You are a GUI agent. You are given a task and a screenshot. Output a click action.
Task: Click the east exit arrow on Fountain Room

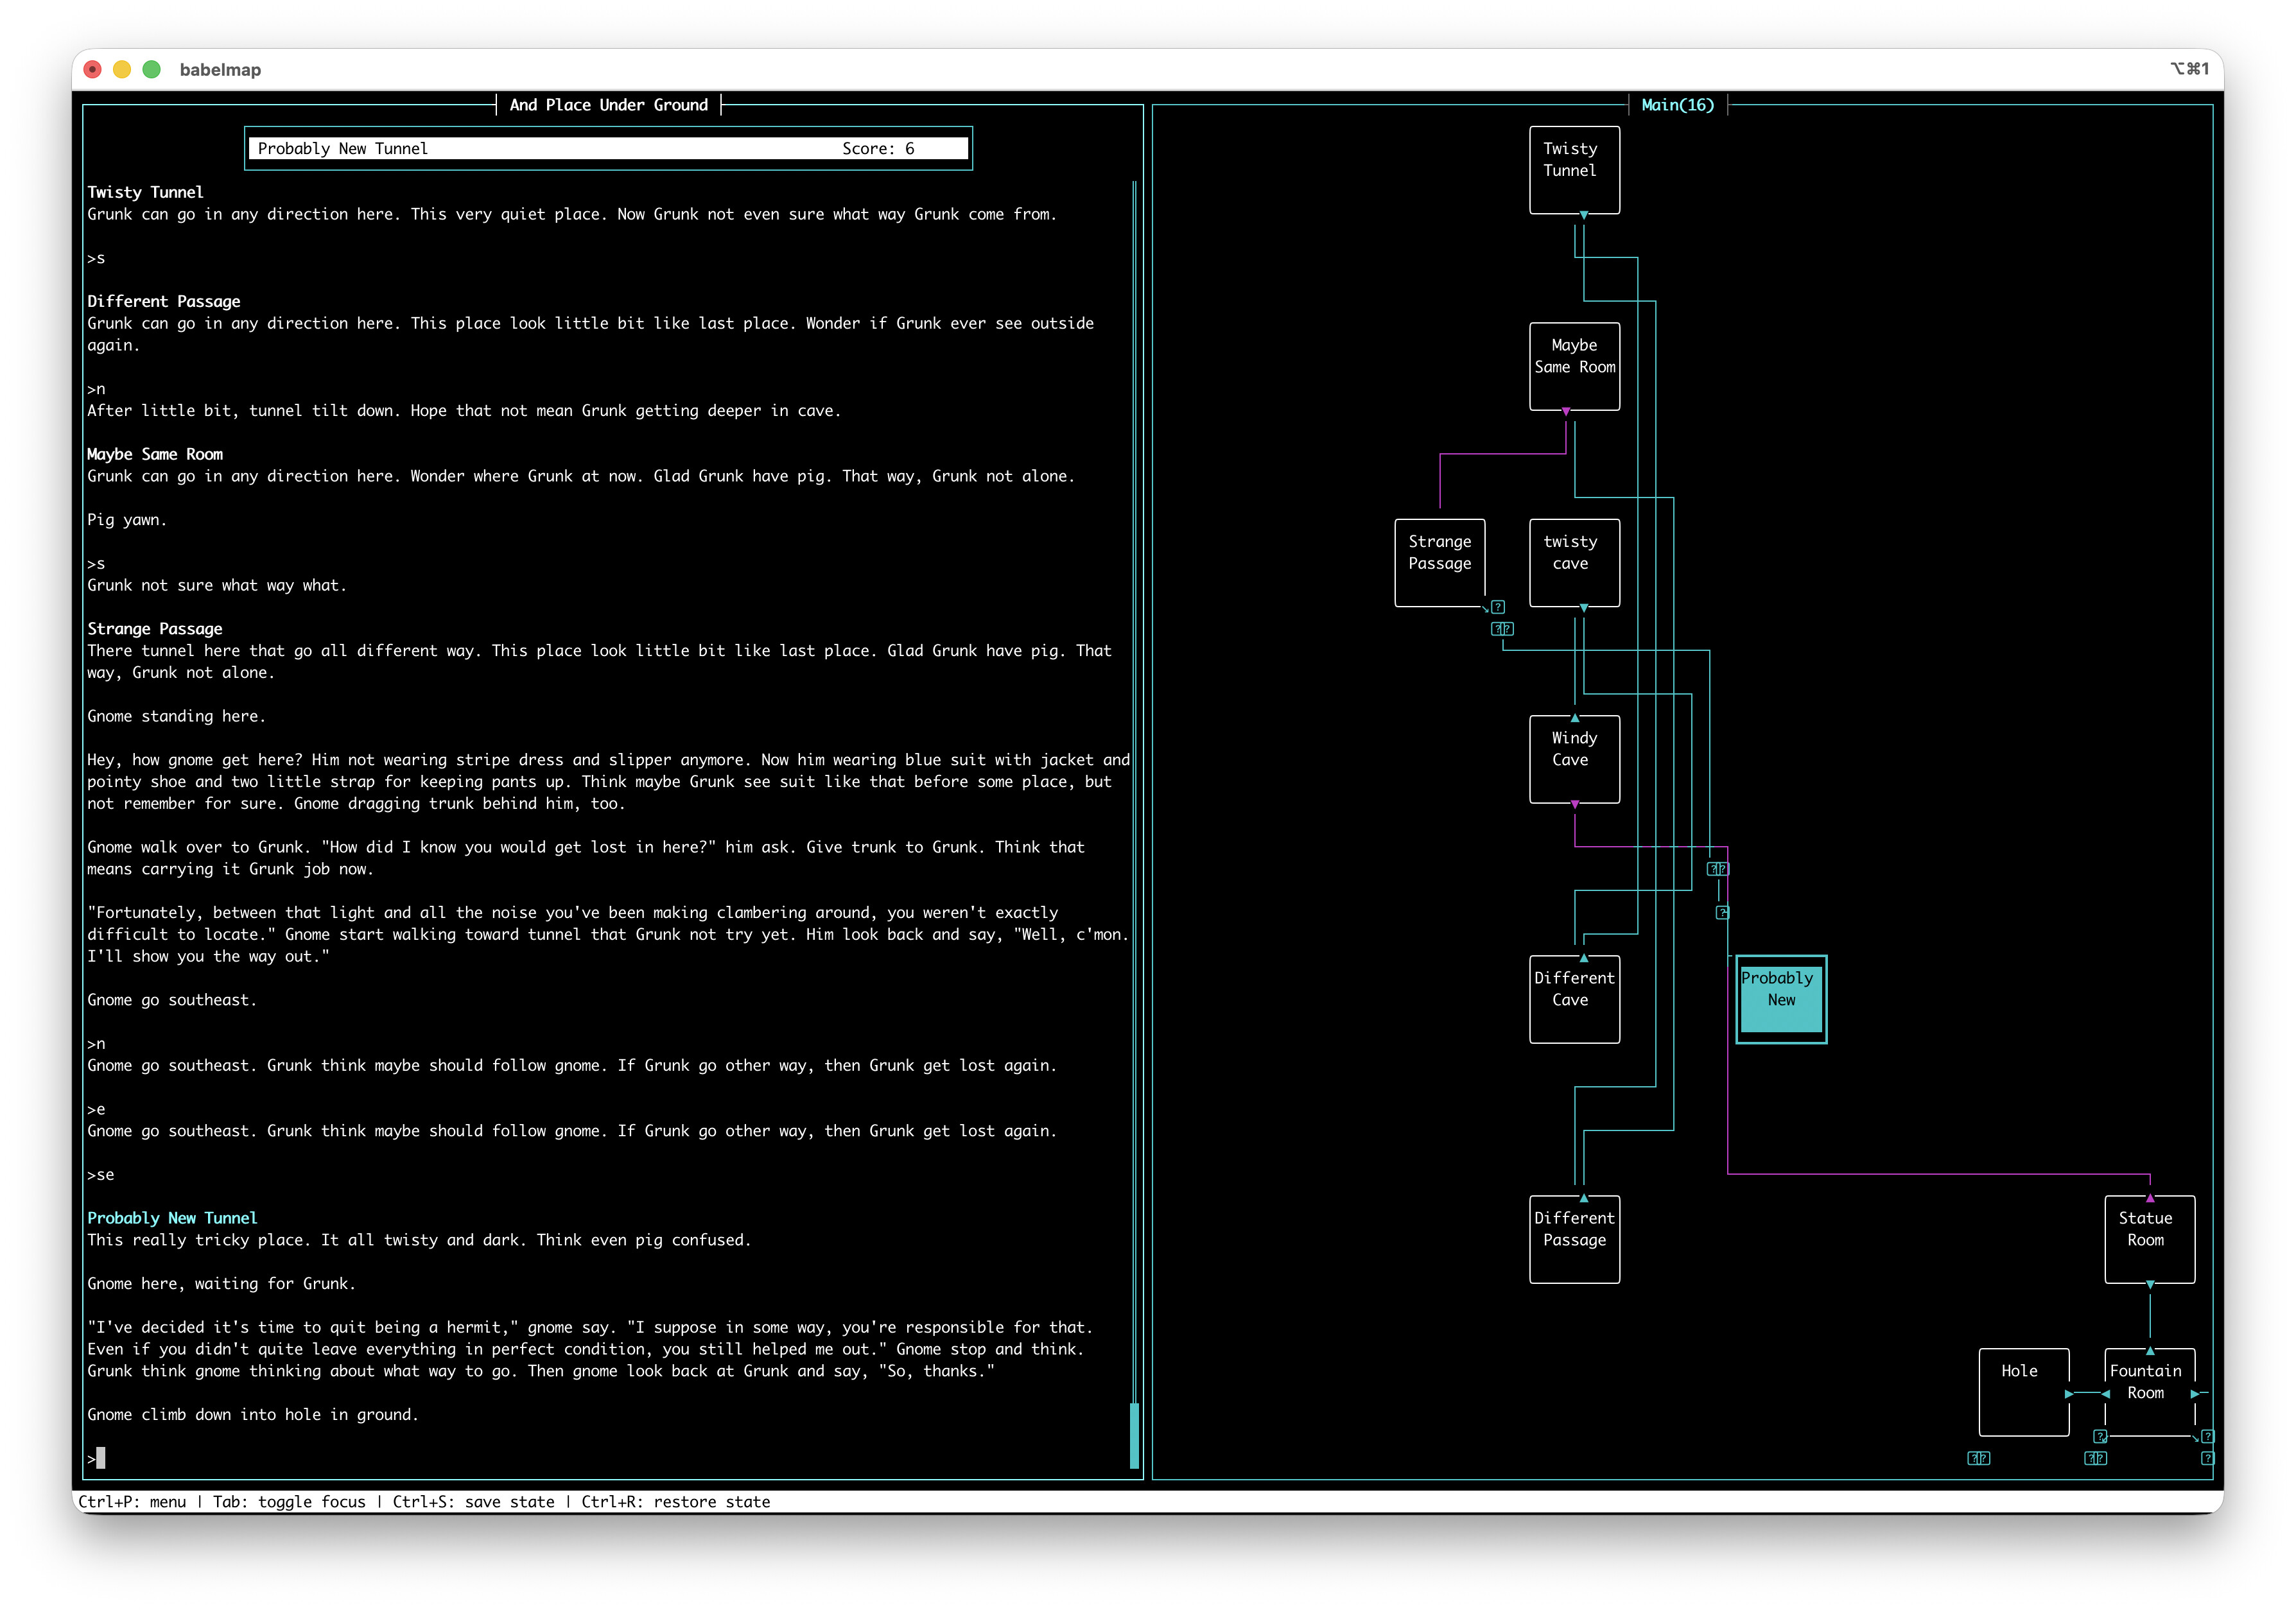click(x=2194, y=1393)
